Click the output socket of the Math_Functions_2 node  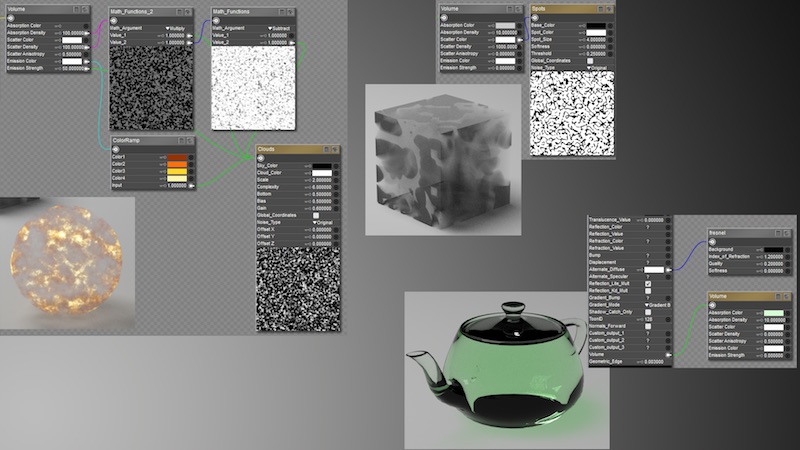(x=114, y=20)
